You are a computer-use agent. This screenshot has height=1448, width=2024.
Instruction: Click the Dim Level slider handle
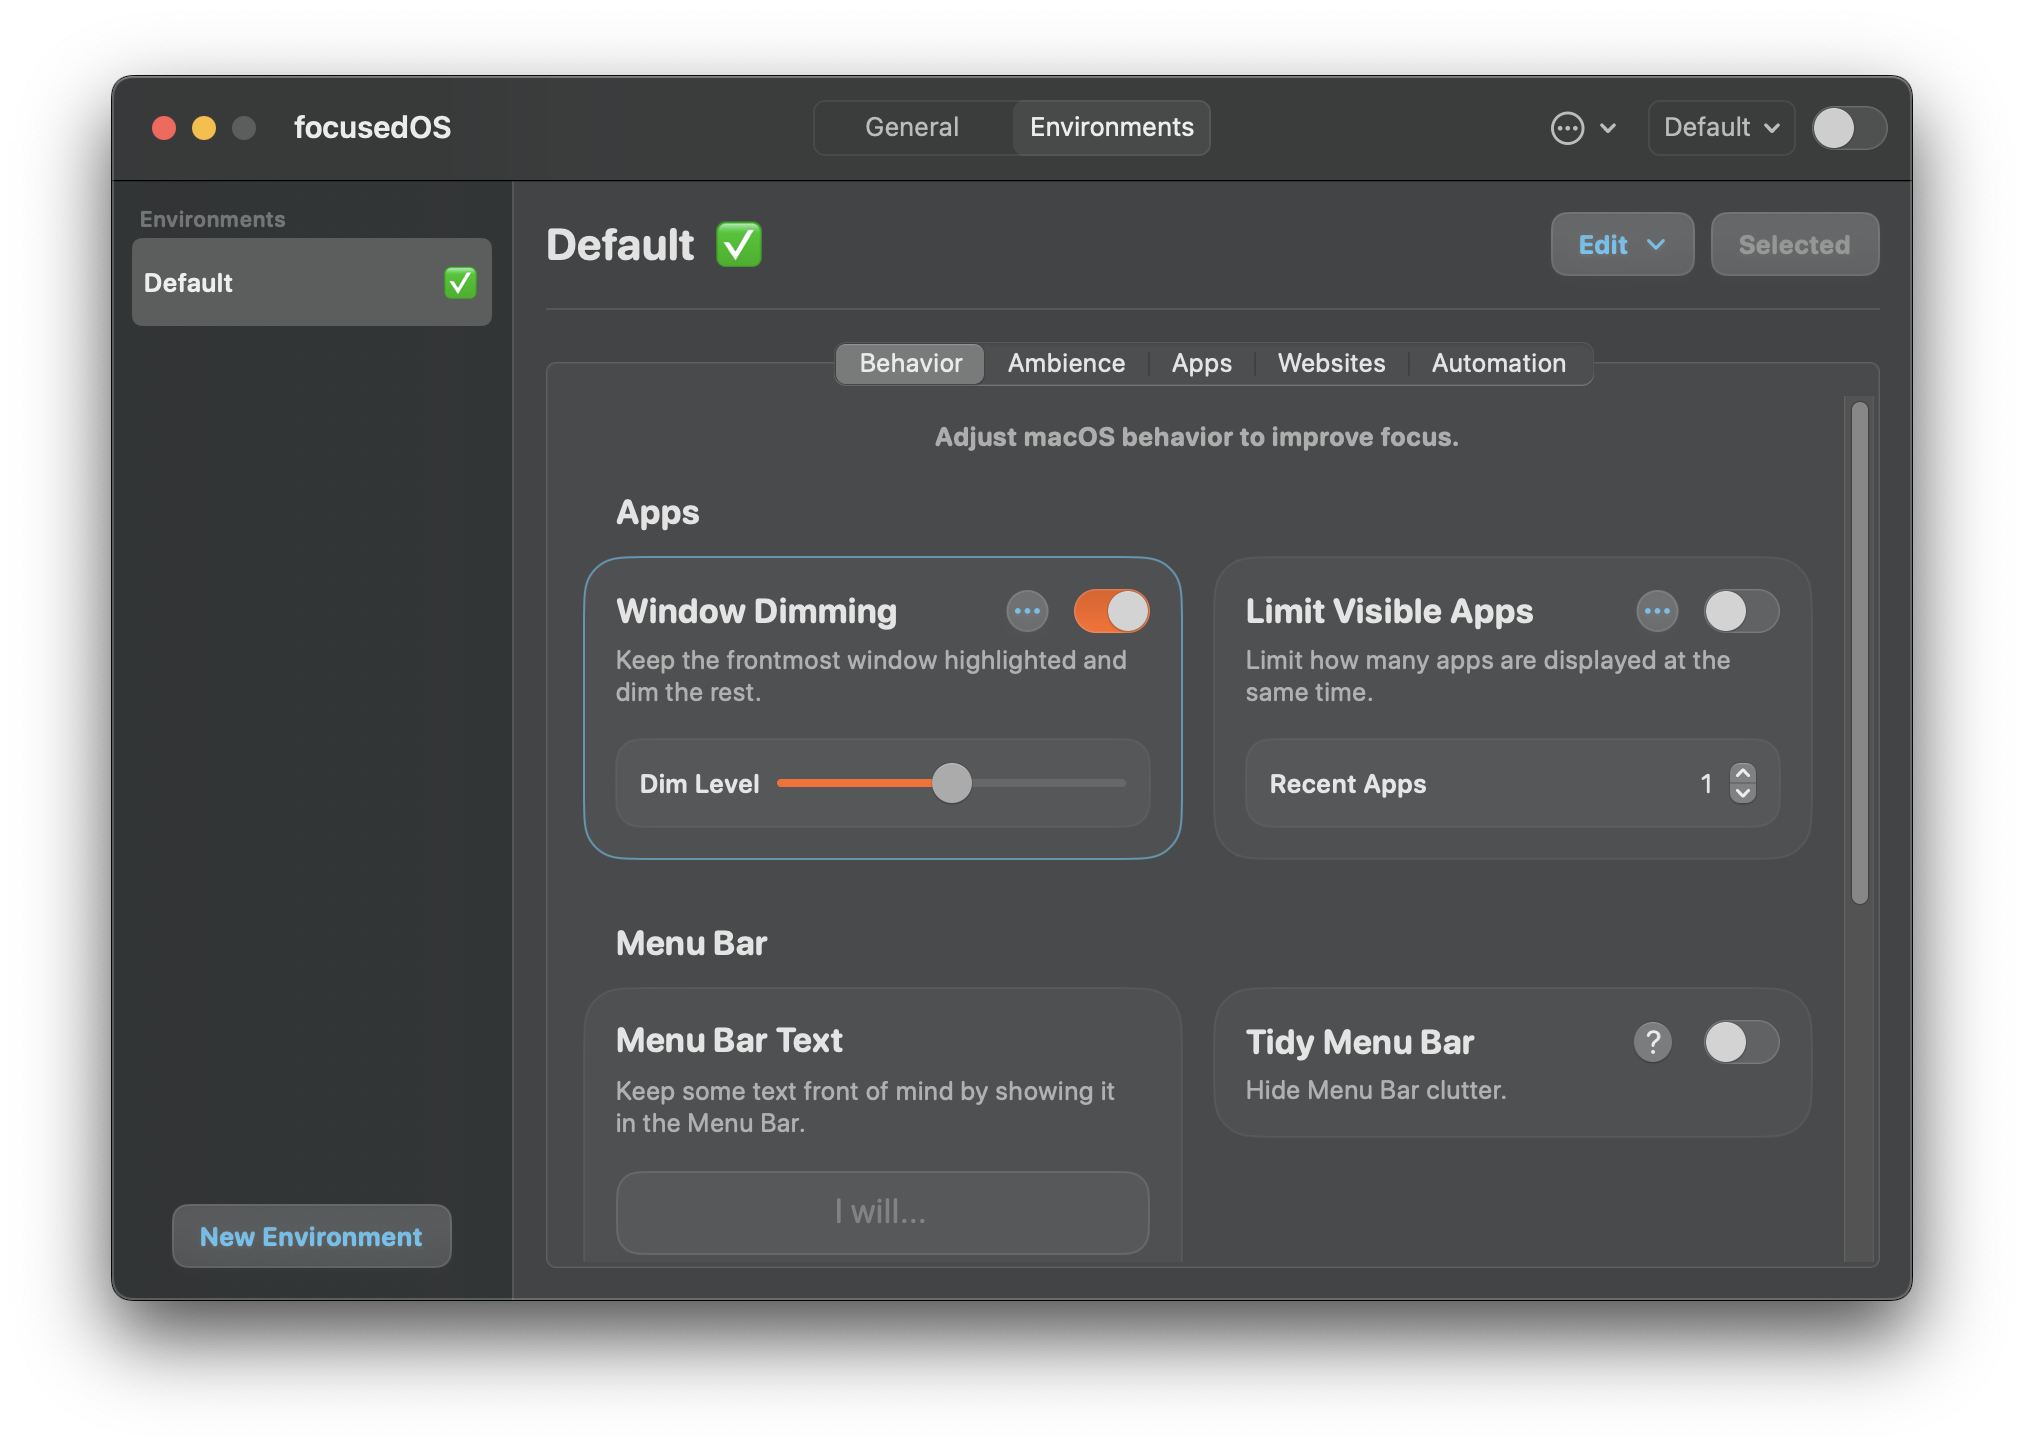coord(951,783)
